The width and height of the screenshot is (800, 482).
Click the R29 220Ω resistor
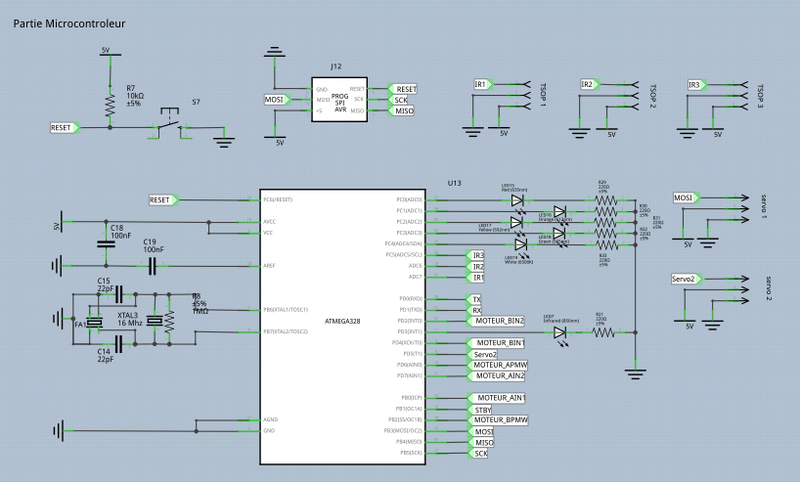(603, 200)
